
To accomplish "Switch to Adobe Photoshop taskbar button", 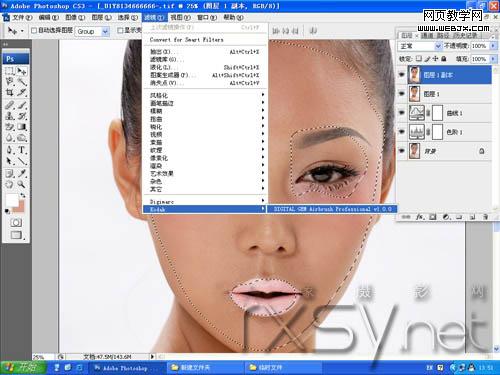I will 127,368.
